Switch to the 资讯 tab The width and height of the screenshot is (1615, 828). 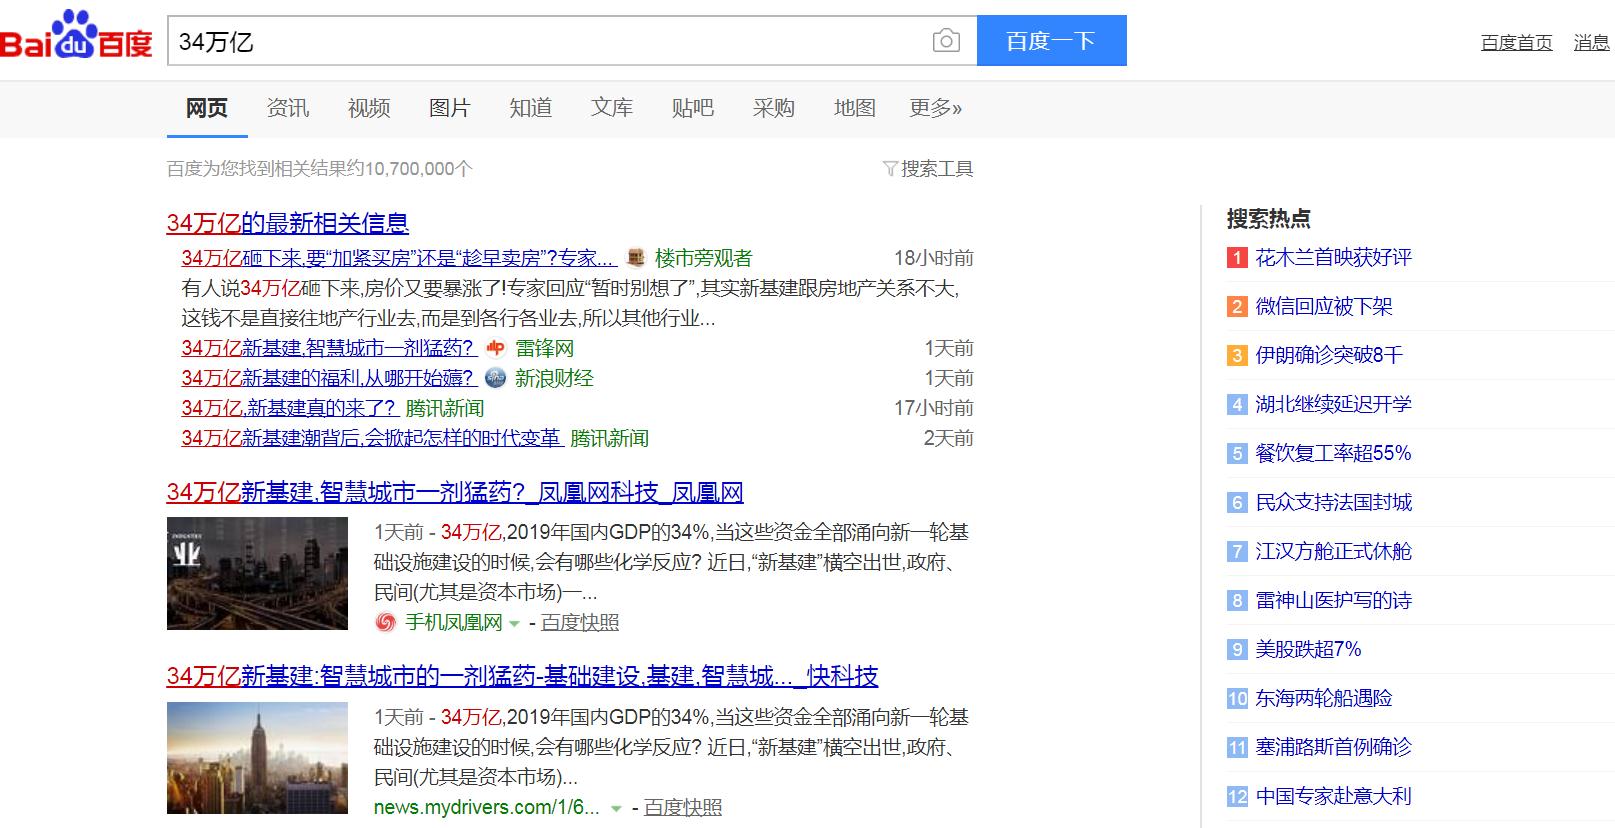pos(288,108)
